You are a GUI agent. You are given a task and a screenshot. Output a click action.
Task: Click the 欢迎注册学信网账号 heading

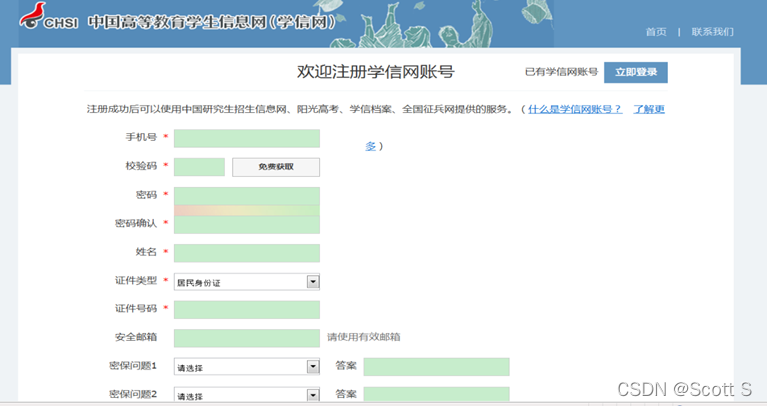376,72
